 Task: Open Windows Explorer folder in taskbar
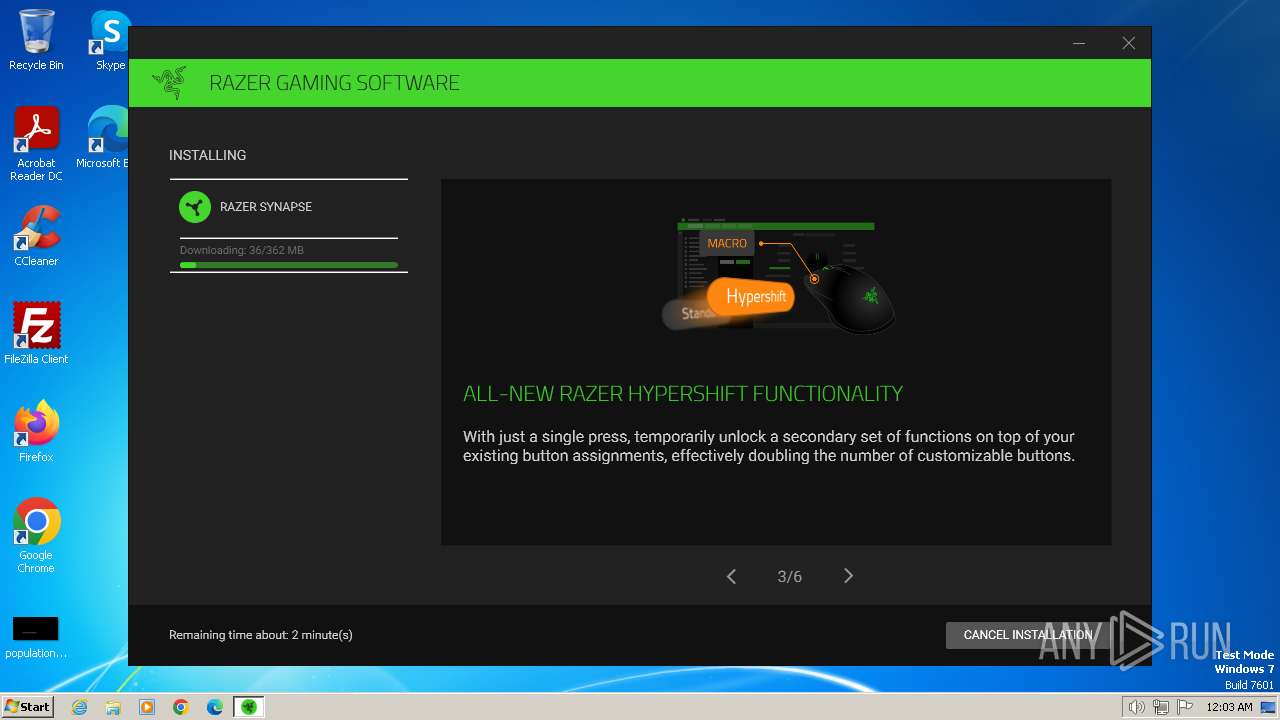coord(113,707)
